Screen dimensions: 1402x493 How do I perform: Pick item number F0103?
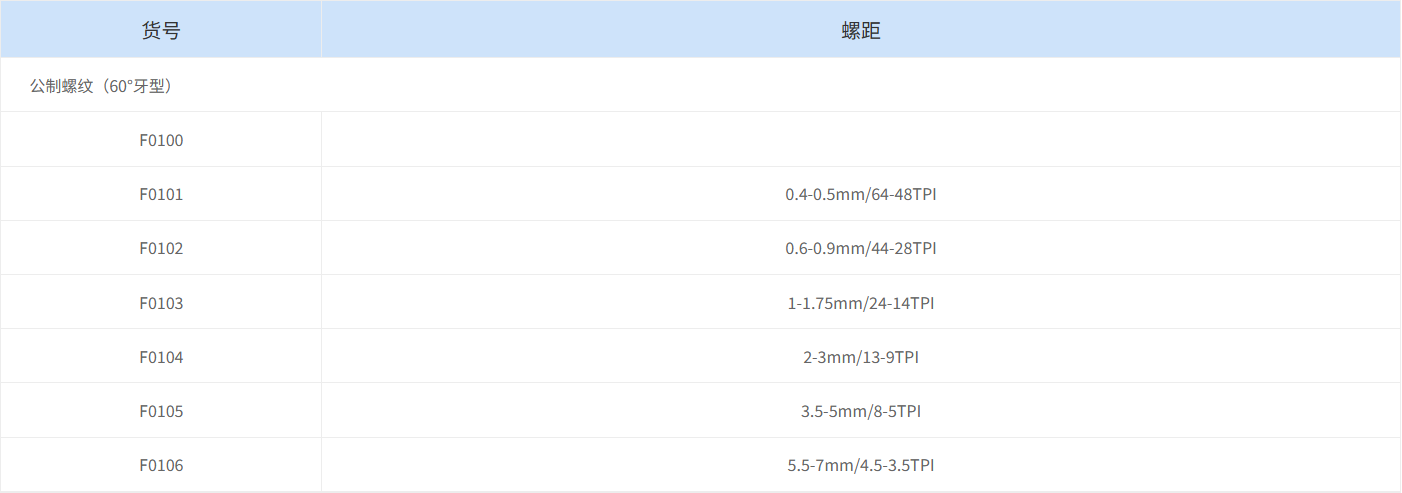tap(161, 303)
